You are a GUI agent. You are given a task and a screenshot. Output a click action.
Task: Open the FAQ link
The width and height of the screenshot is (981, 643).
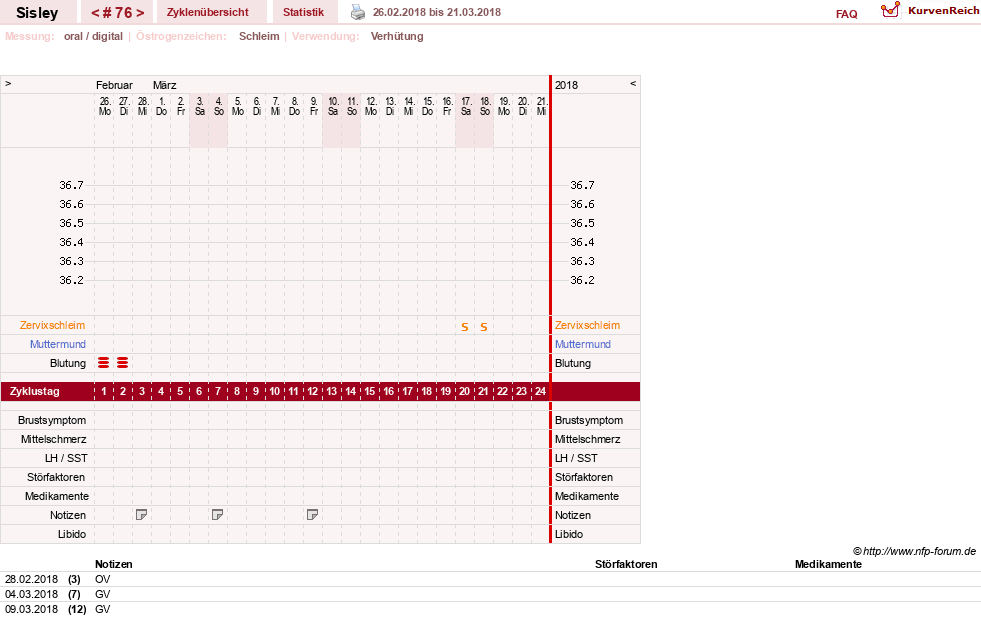point(846,14)
